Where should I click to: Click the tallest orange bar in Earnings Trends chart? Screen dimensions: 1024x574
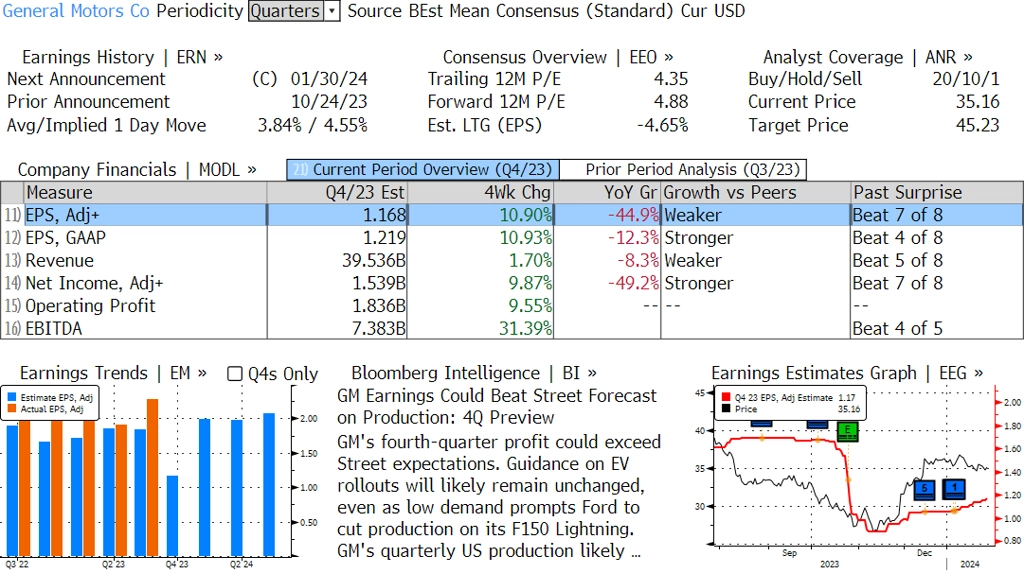tap(152, 477)
